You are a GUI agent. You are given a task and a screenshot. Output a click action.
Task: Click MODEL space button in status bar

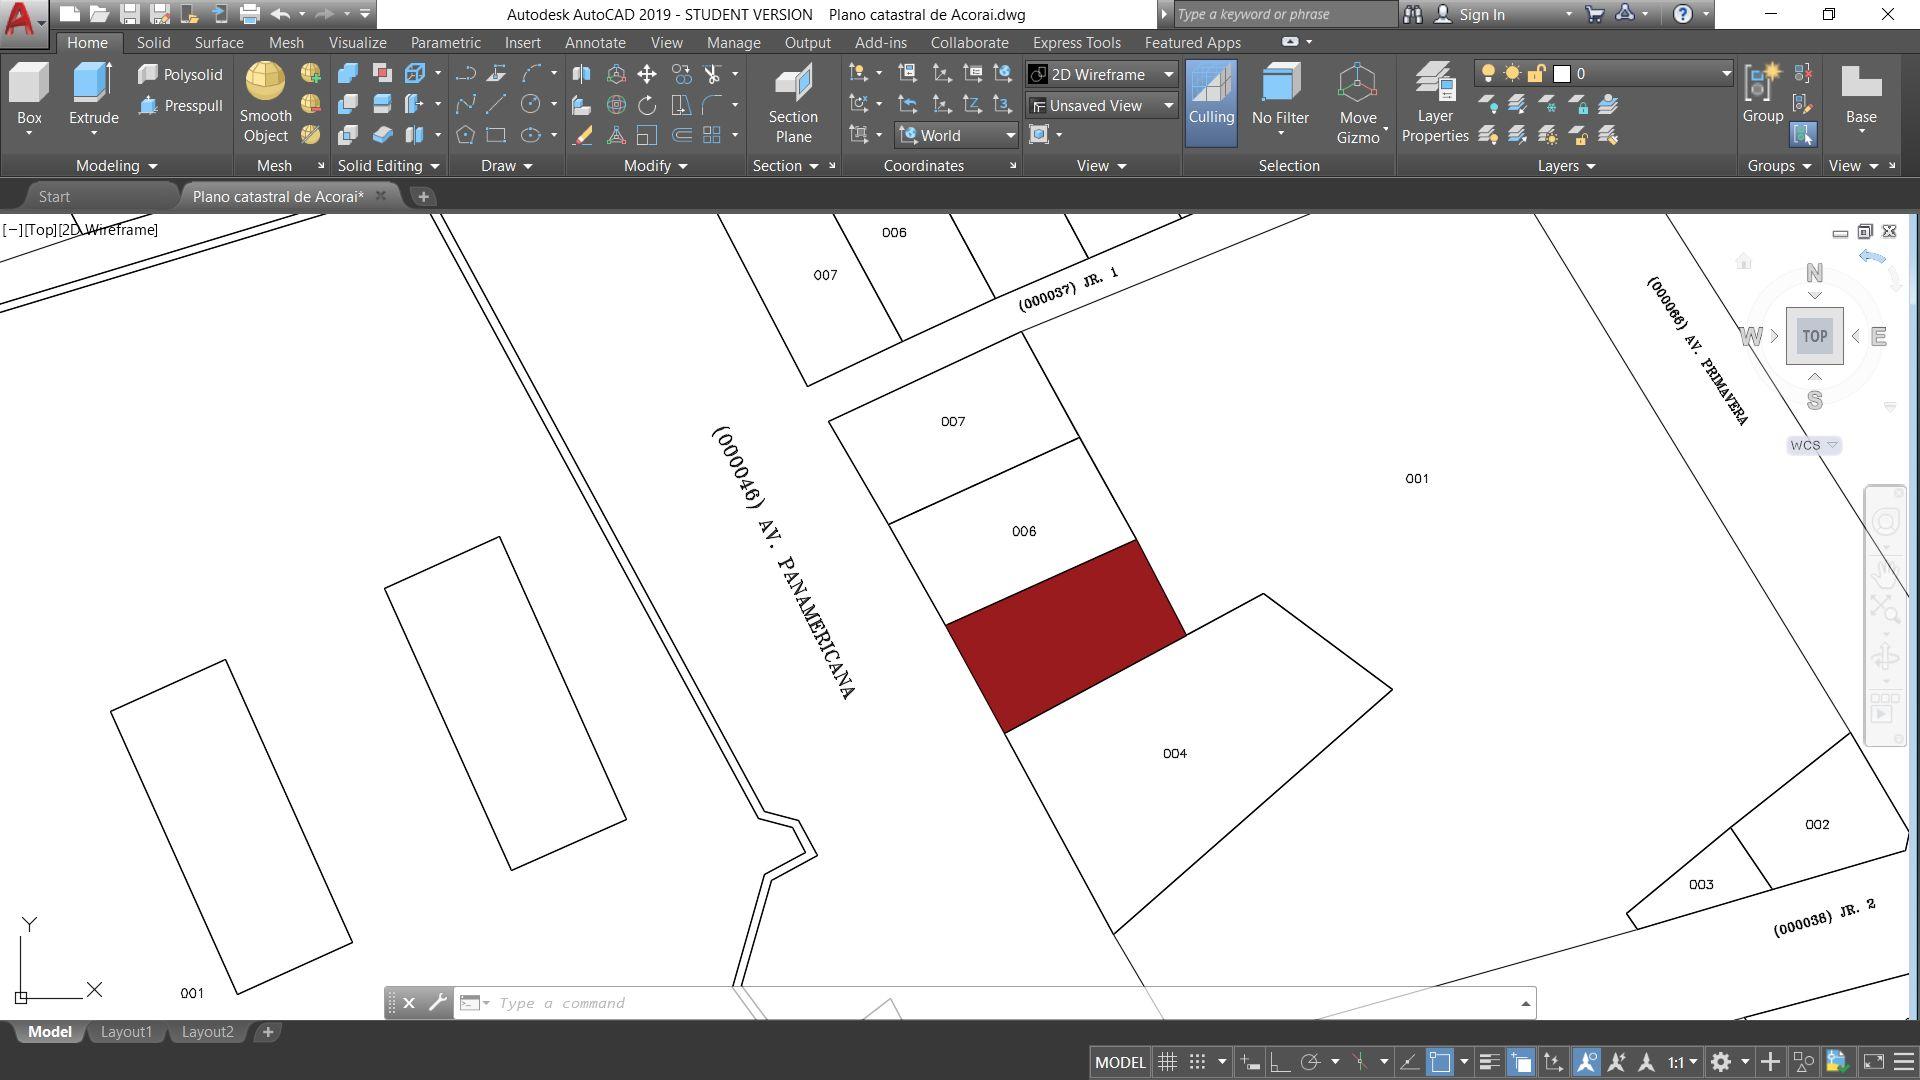tap(1120, 1062)
